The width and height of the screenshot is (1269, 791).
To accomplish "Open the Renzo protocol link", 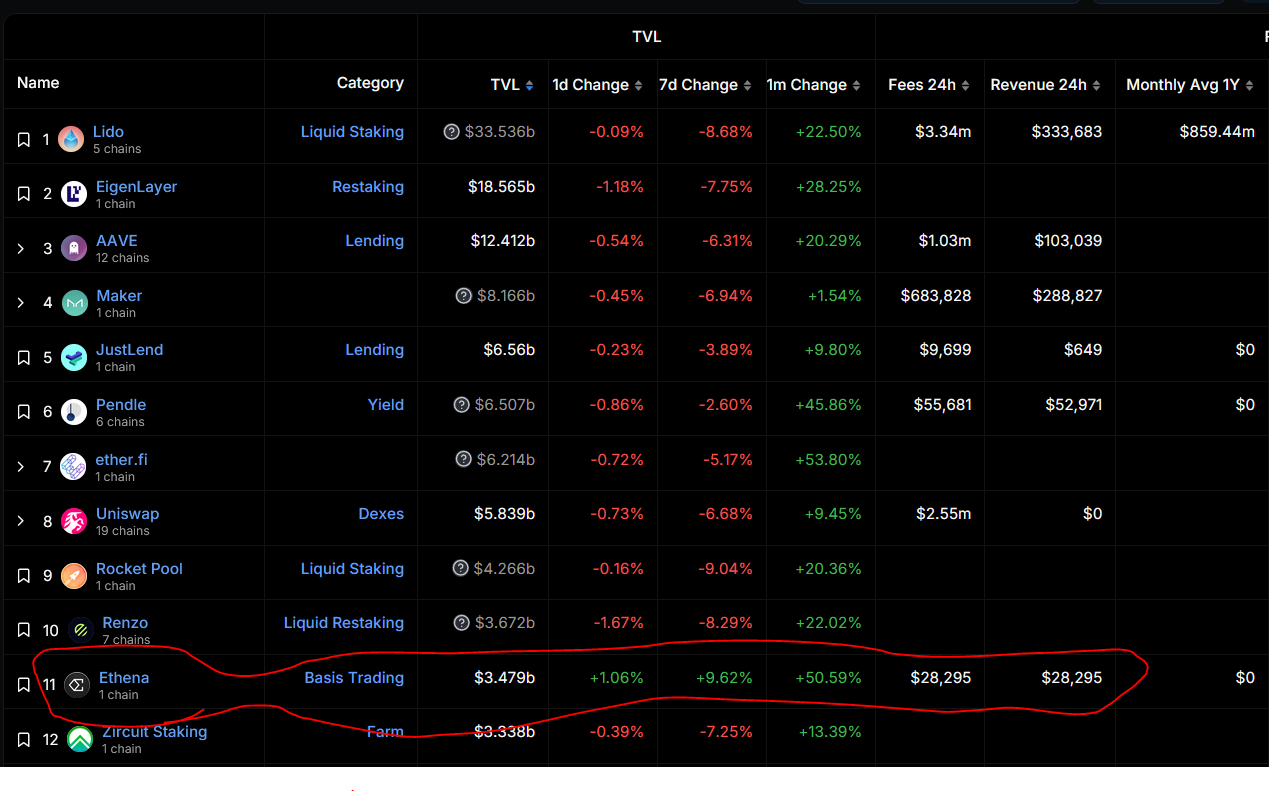I will click(125, 623).
